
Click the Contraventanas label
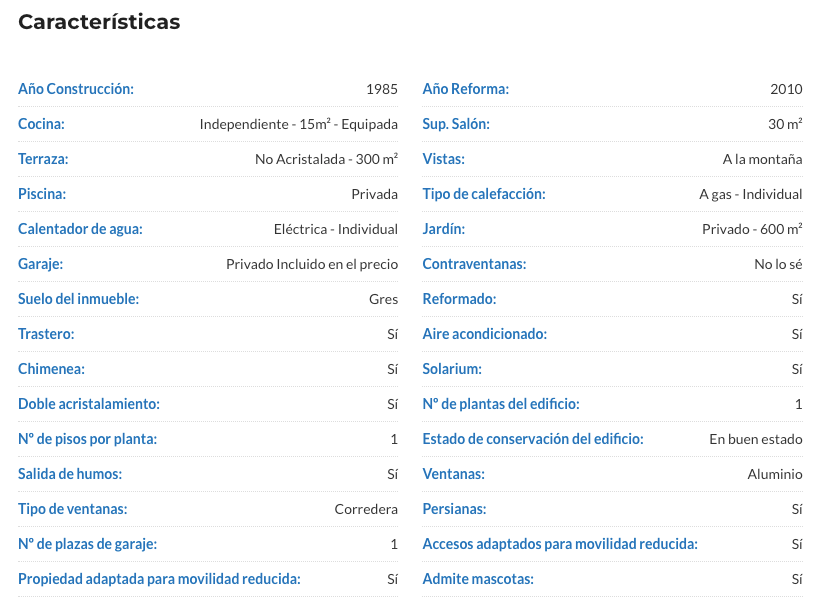(474, 264)
